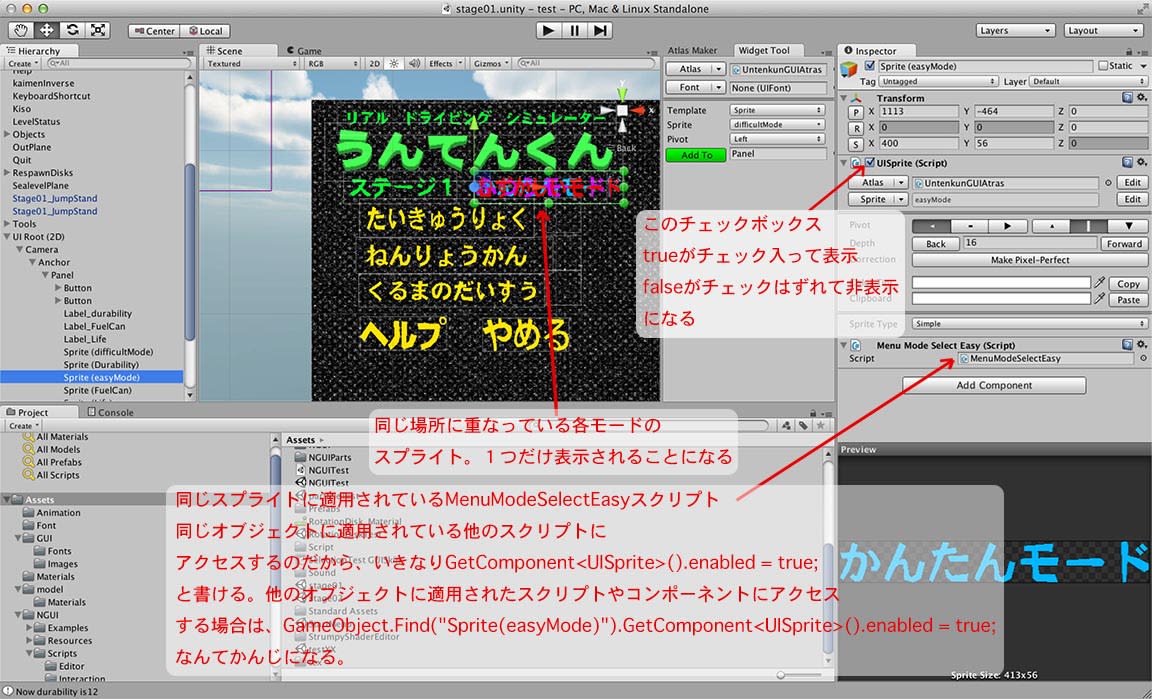Viewport: 1152px width, 699px height.
Task: Click the green Add To button
Action: [x=696, y=155]
